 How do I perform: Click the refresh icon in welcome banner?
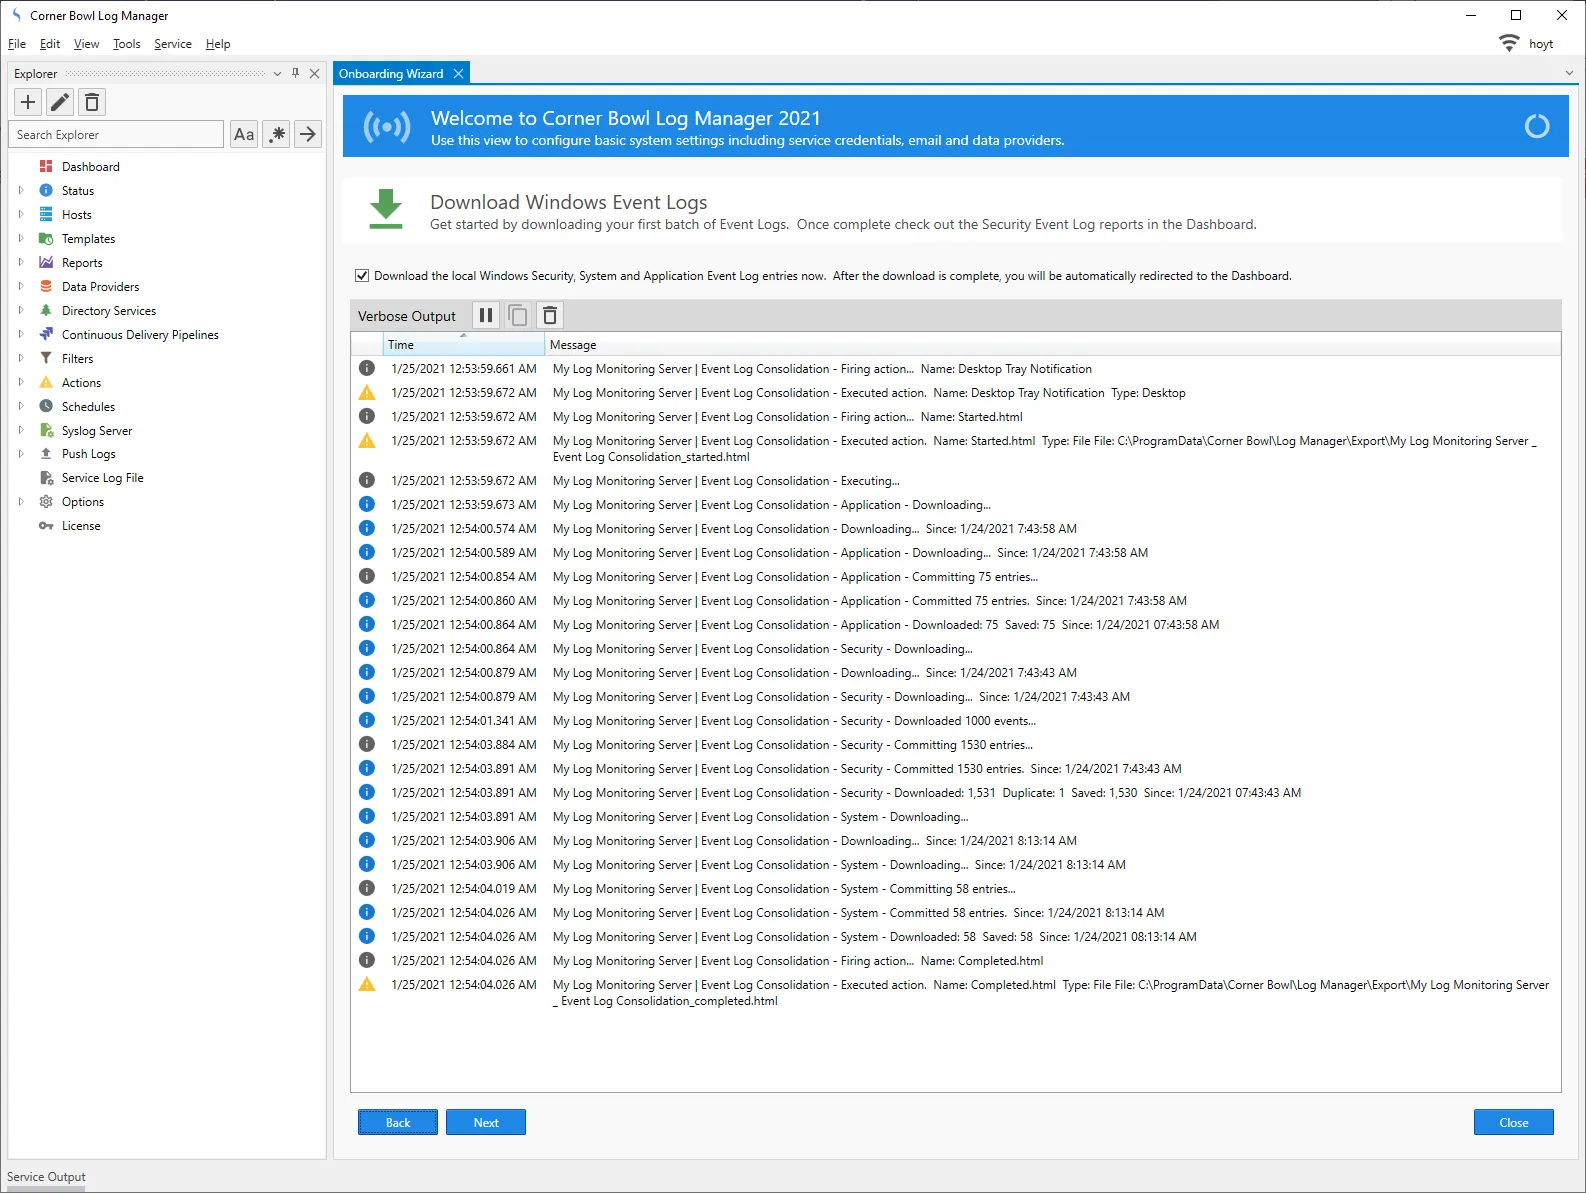[1536, 127]
